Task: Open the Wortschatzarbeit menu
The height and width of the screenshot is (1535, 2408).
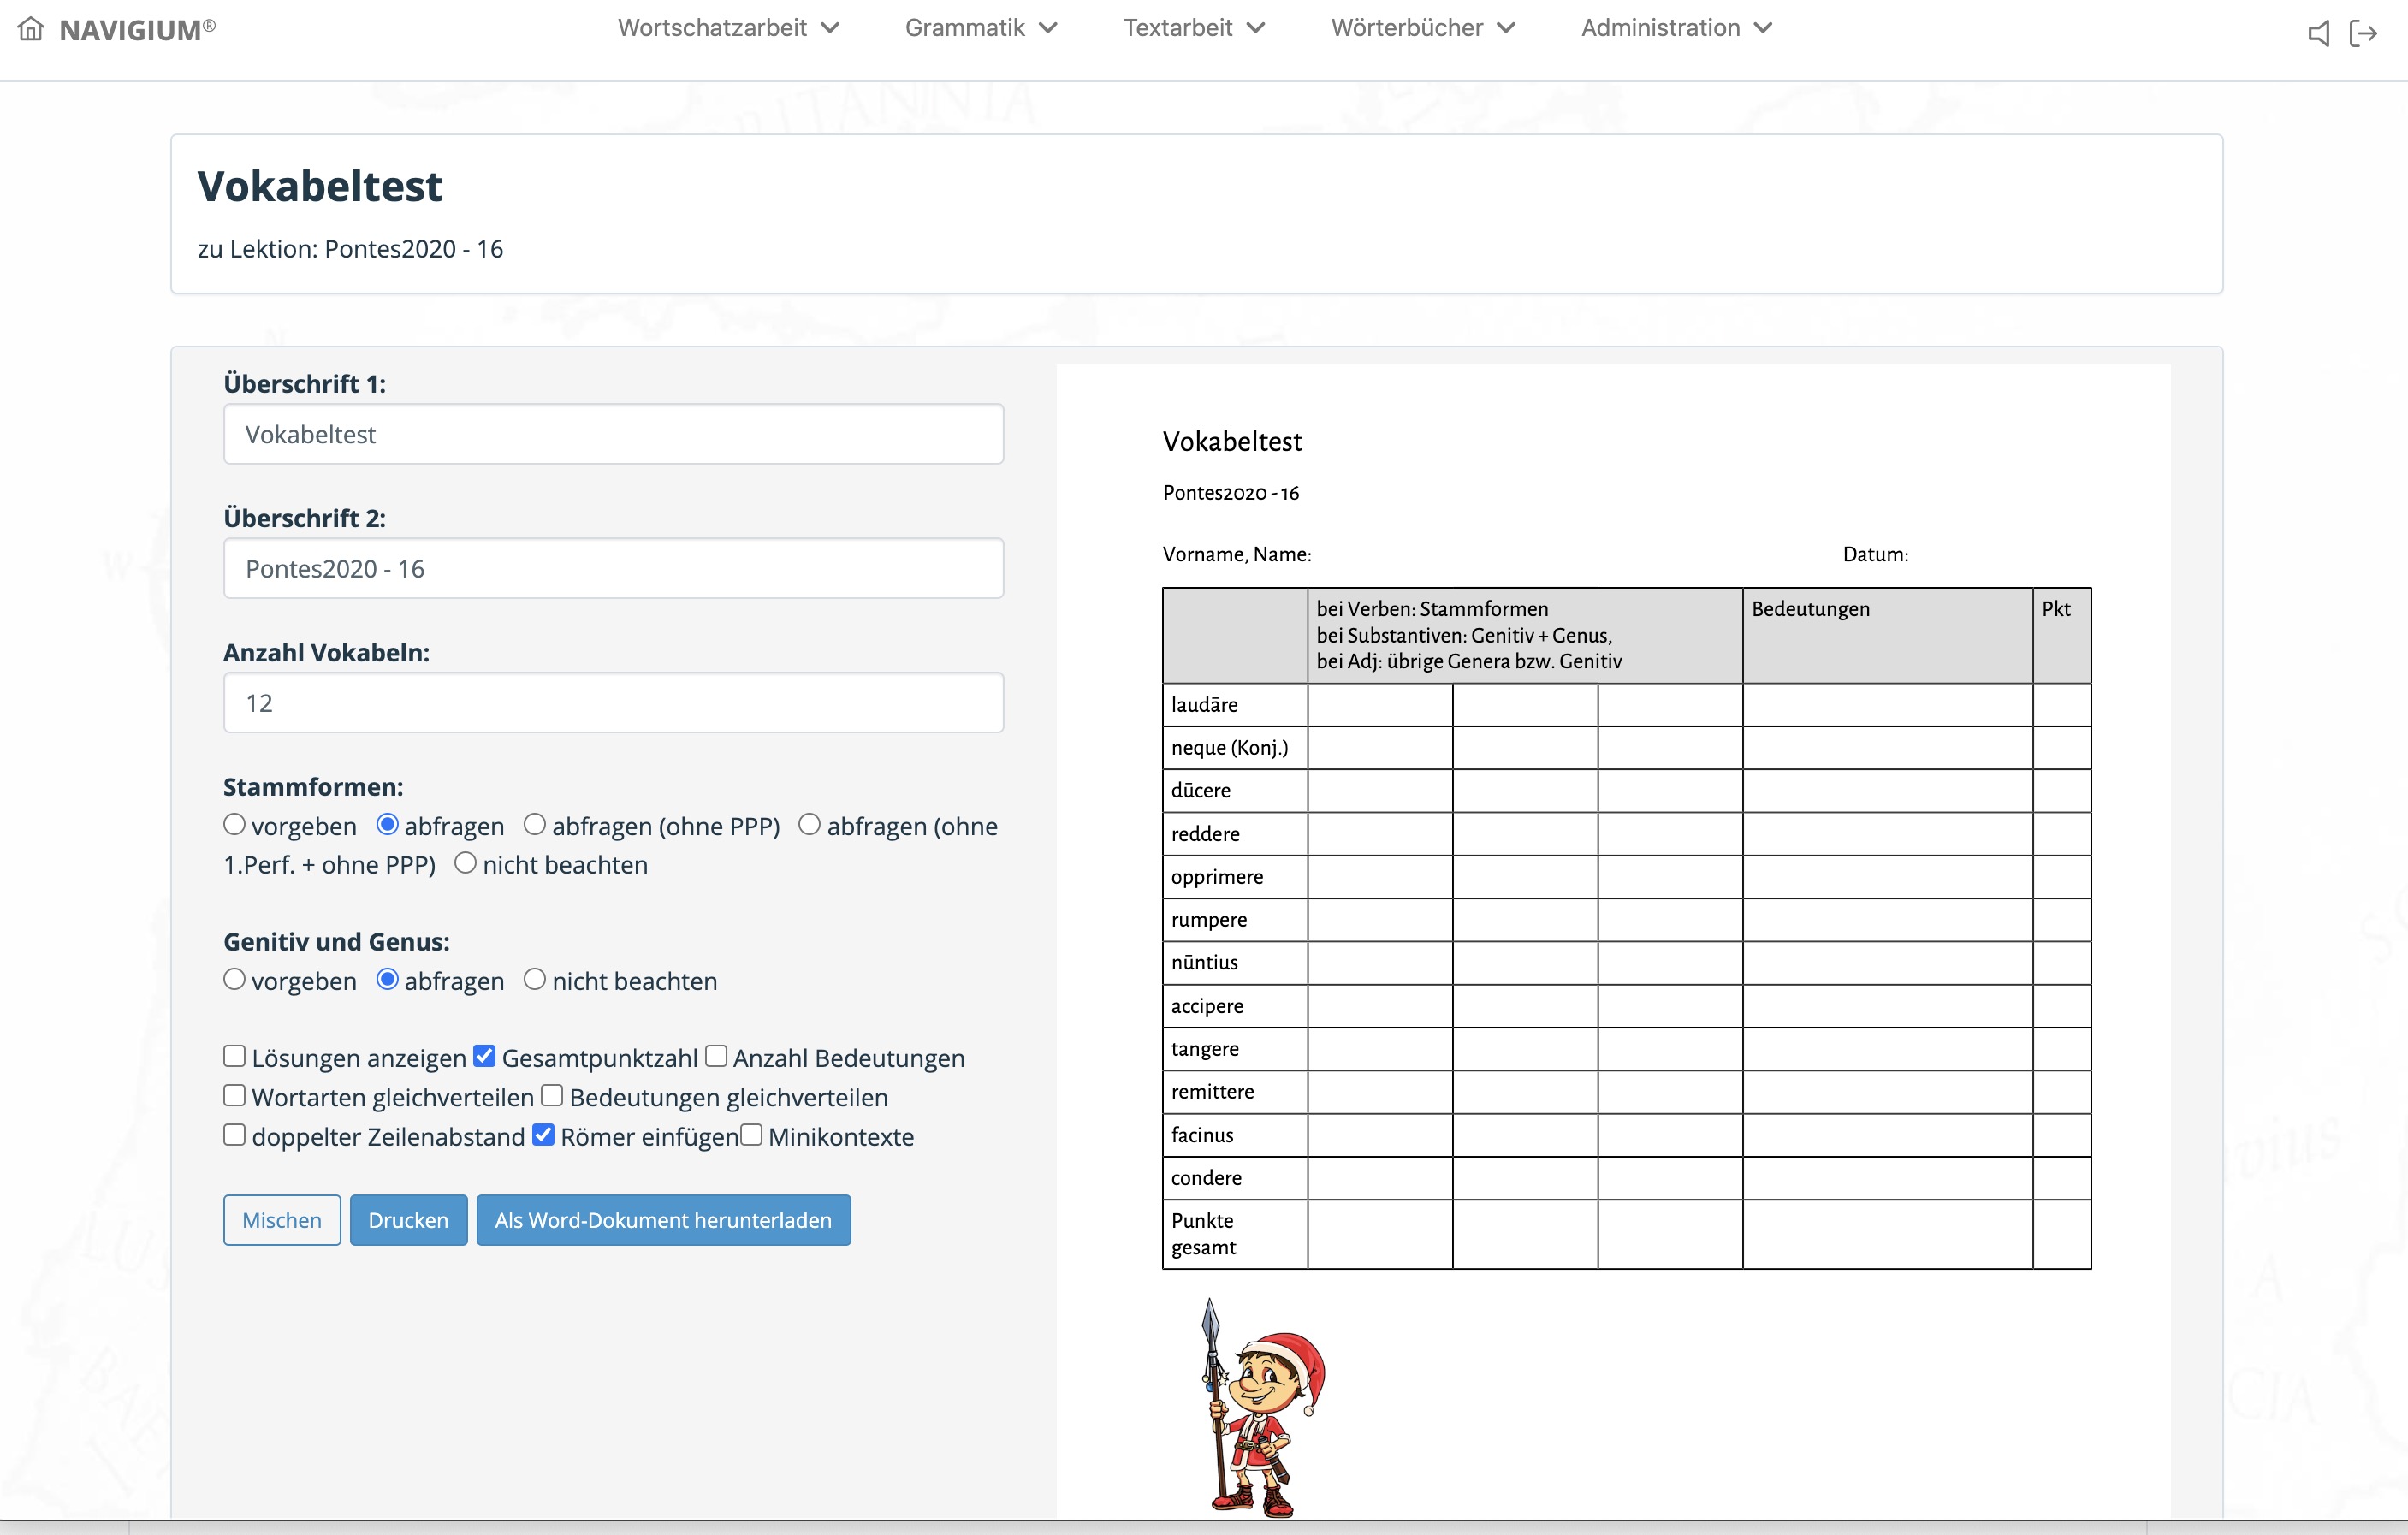Action: (728, 28)
